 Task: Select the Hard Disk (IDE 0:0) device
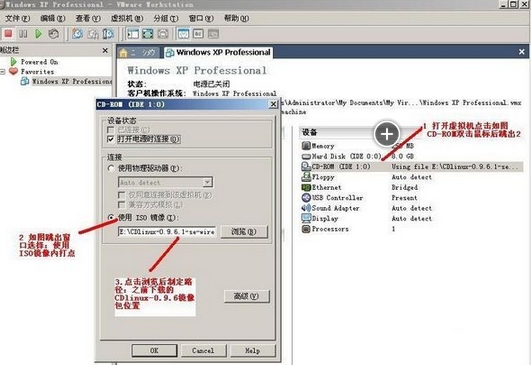point(341,156)
